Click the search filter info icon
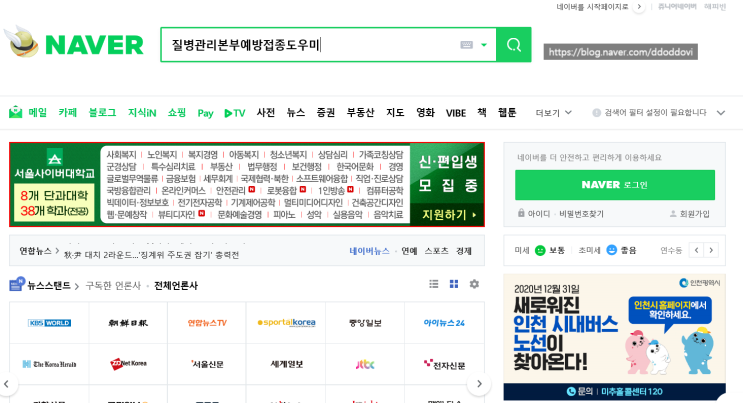This screenshot has width=743, height=403. pyautogui.click(x=597, y=112)
